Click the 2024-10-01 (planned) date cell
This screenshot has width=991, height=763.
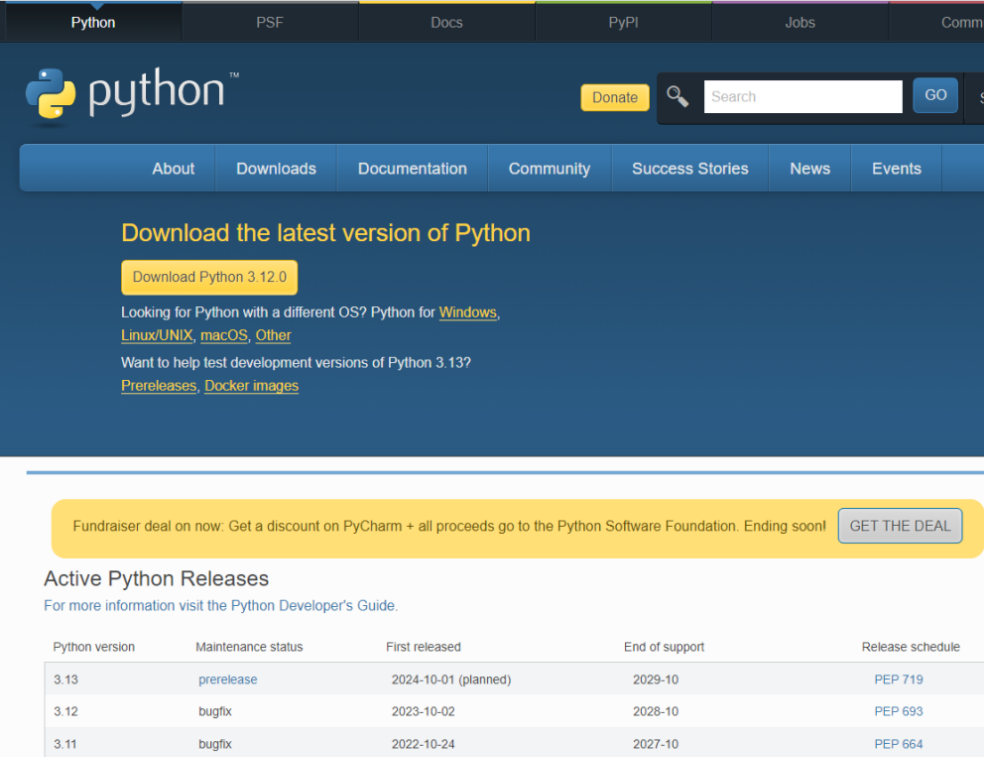451,680
